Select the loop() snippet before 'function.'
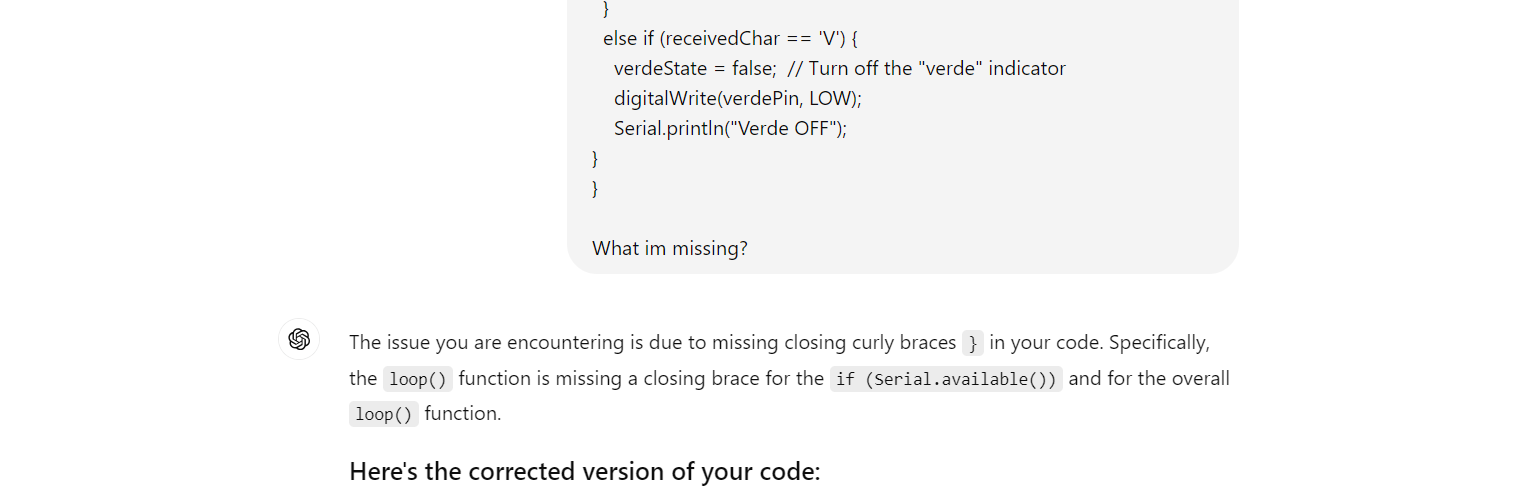The image size is (1533, 500). pos(384,414)
